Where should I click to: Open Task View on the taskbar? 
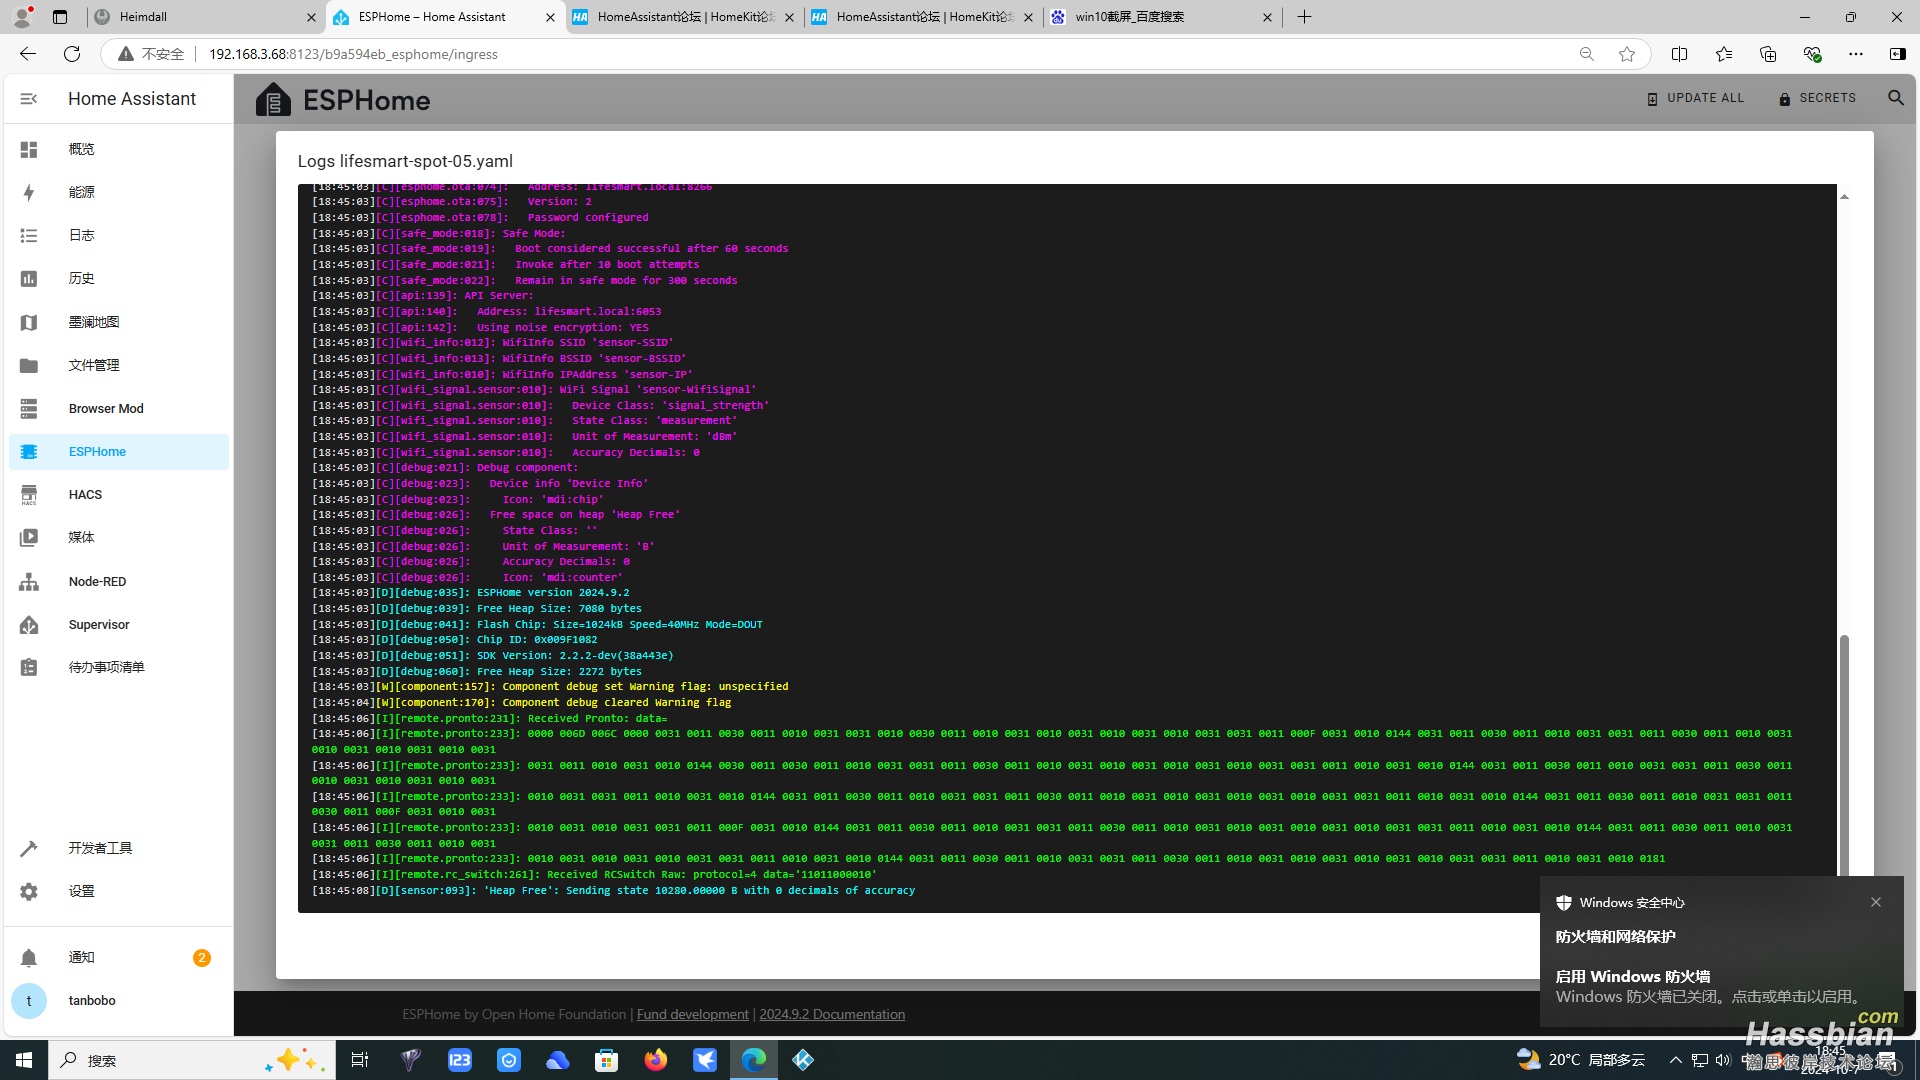pyautogui.click(x=360, y=1060)
